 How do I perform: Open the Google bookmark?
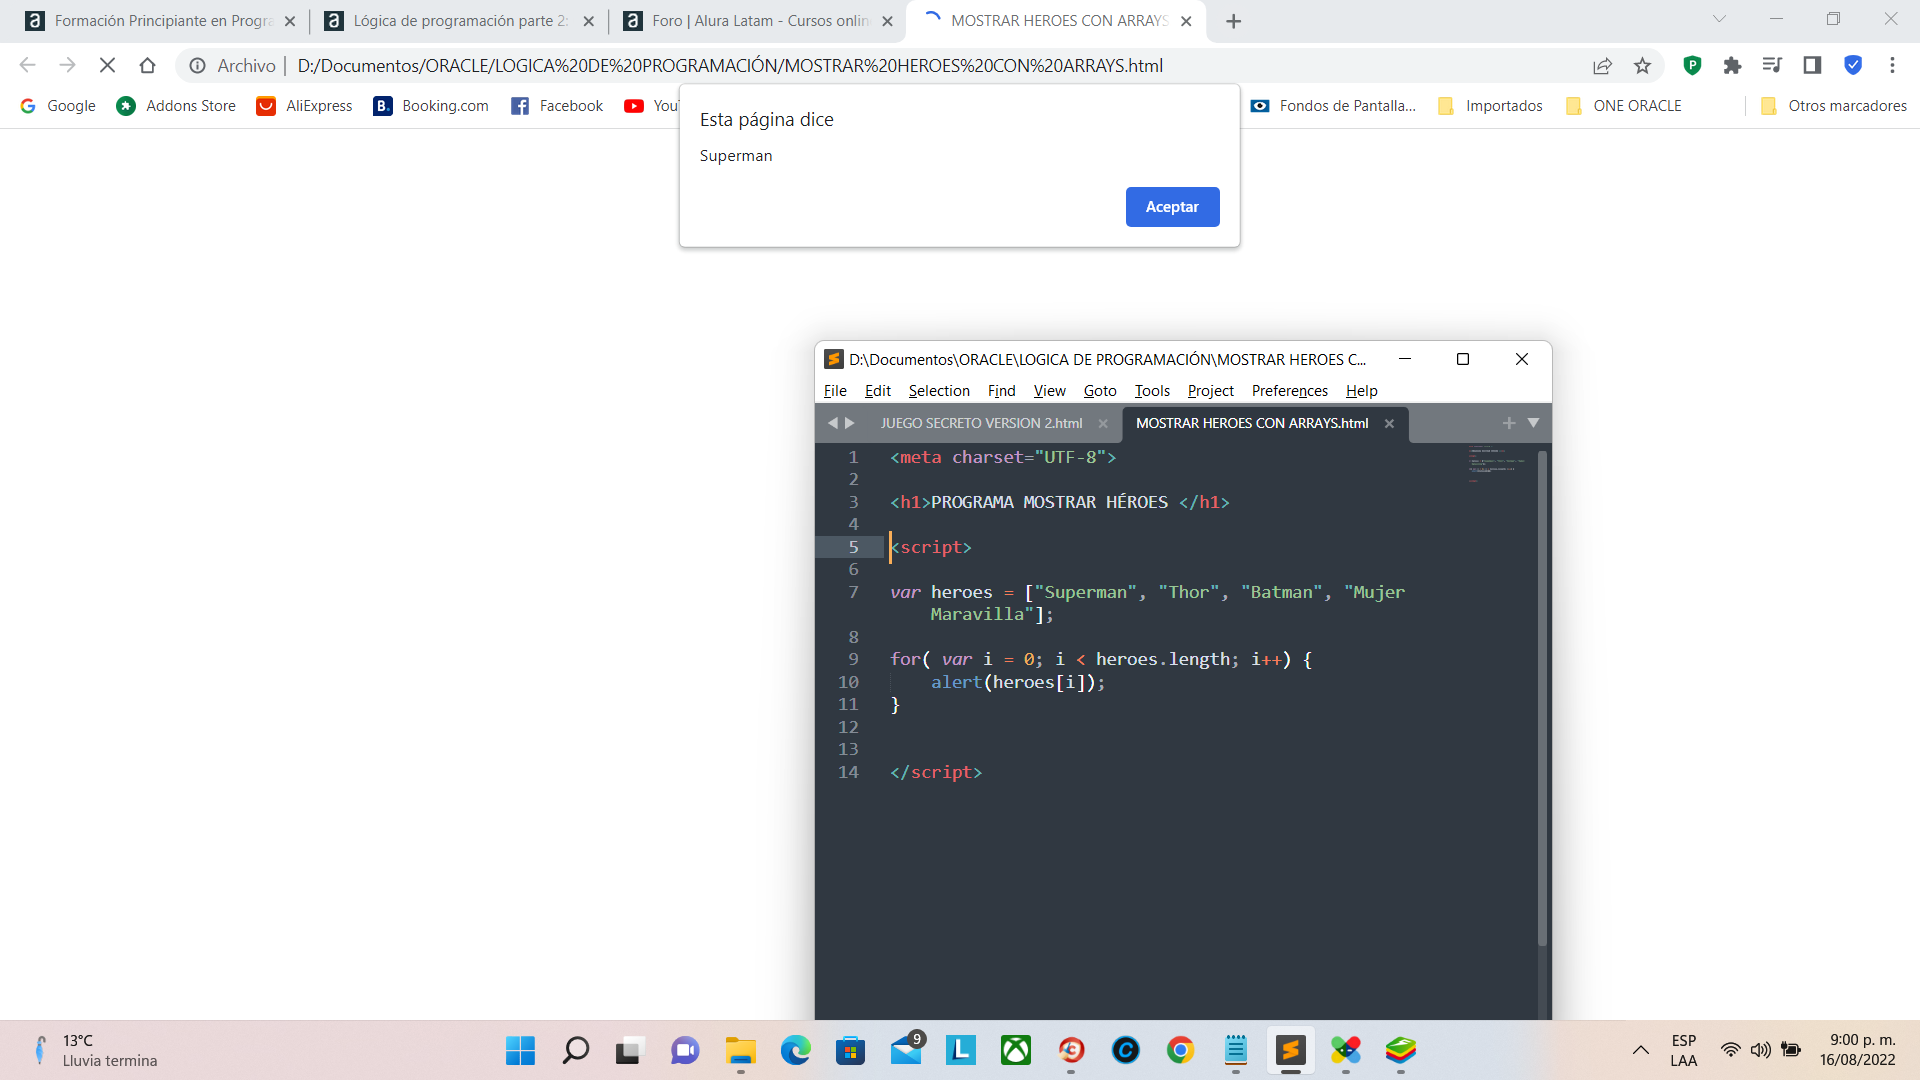(58, 106)
